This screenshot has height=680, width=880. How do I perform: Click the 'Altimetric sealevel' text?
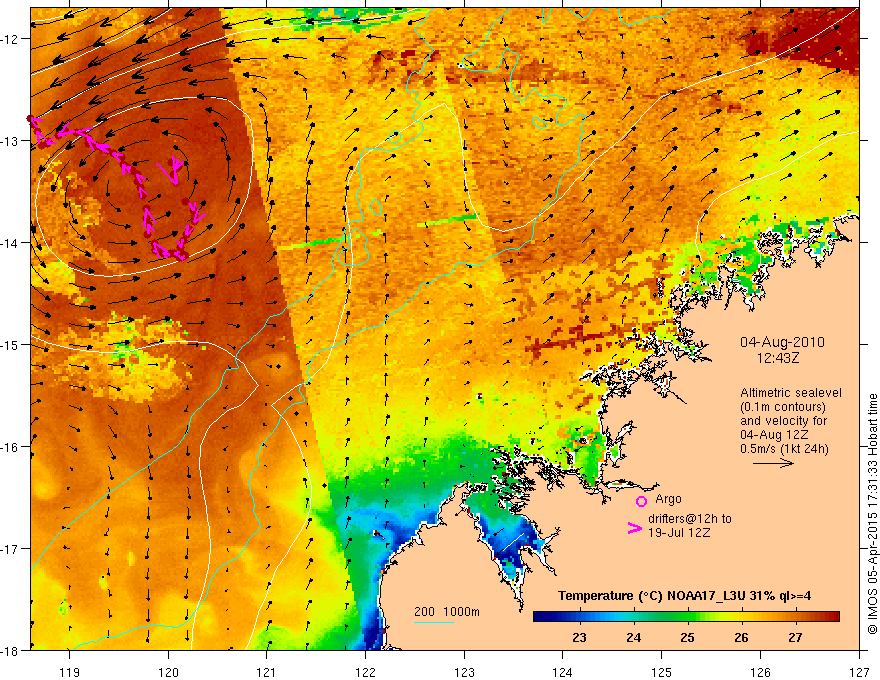(x=791, y=393)
